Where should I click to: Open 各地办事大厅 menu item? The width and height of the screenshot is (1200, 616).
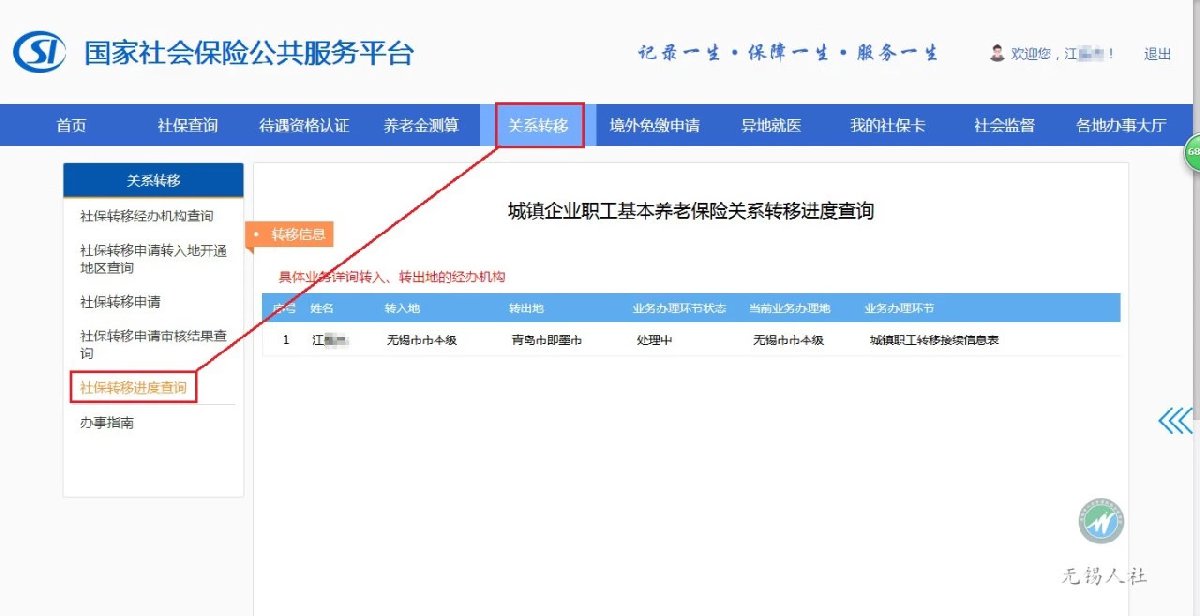point(1121,126)
